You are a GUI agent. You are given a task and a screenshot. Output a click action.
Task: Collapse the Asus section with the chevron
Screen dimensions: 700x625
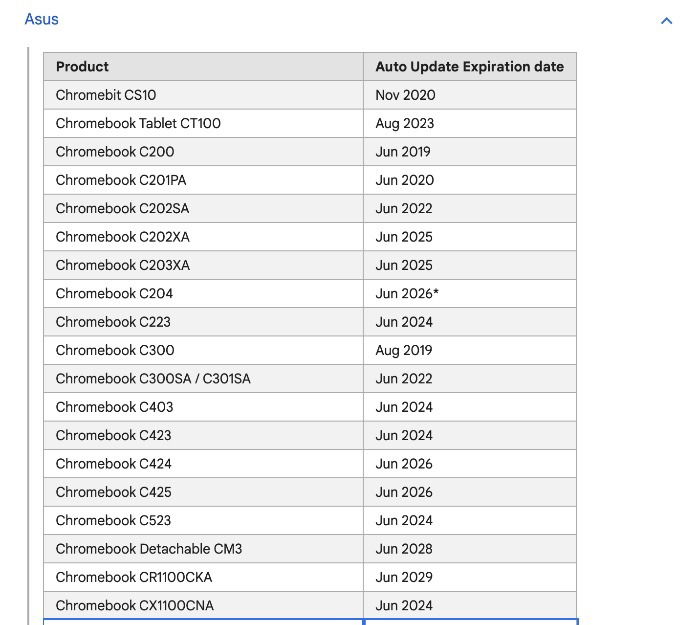coord(666,20)
